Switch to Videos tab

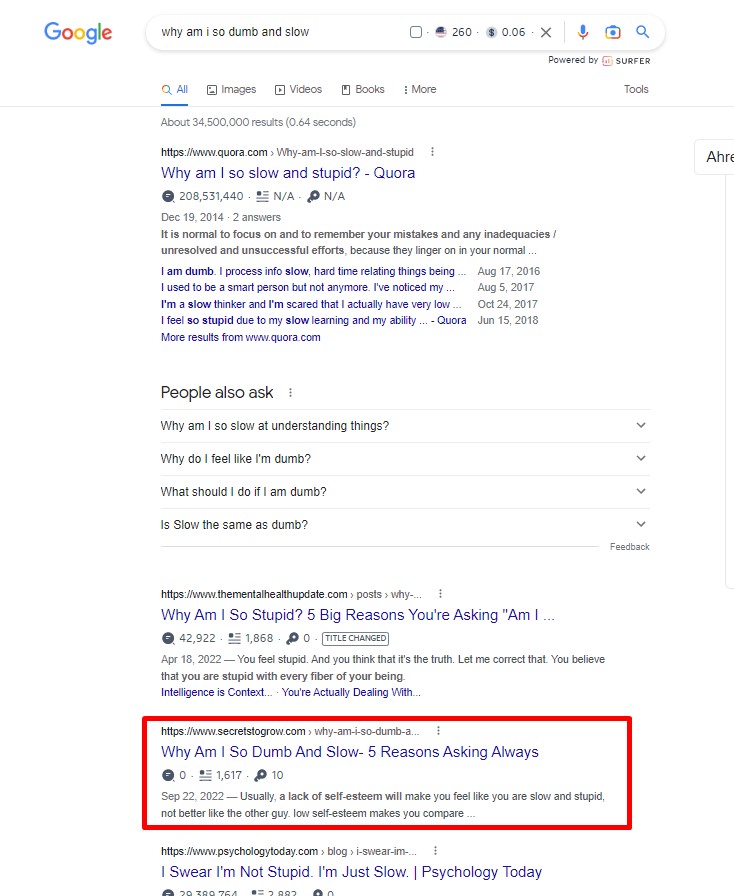click(x=298, y=90)
